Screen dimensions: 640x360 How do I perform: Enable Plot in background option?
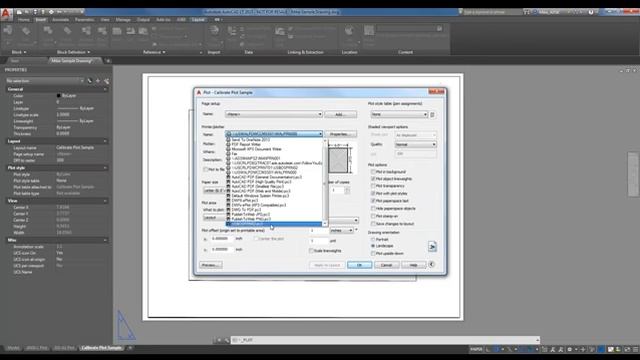coord(373,172)
